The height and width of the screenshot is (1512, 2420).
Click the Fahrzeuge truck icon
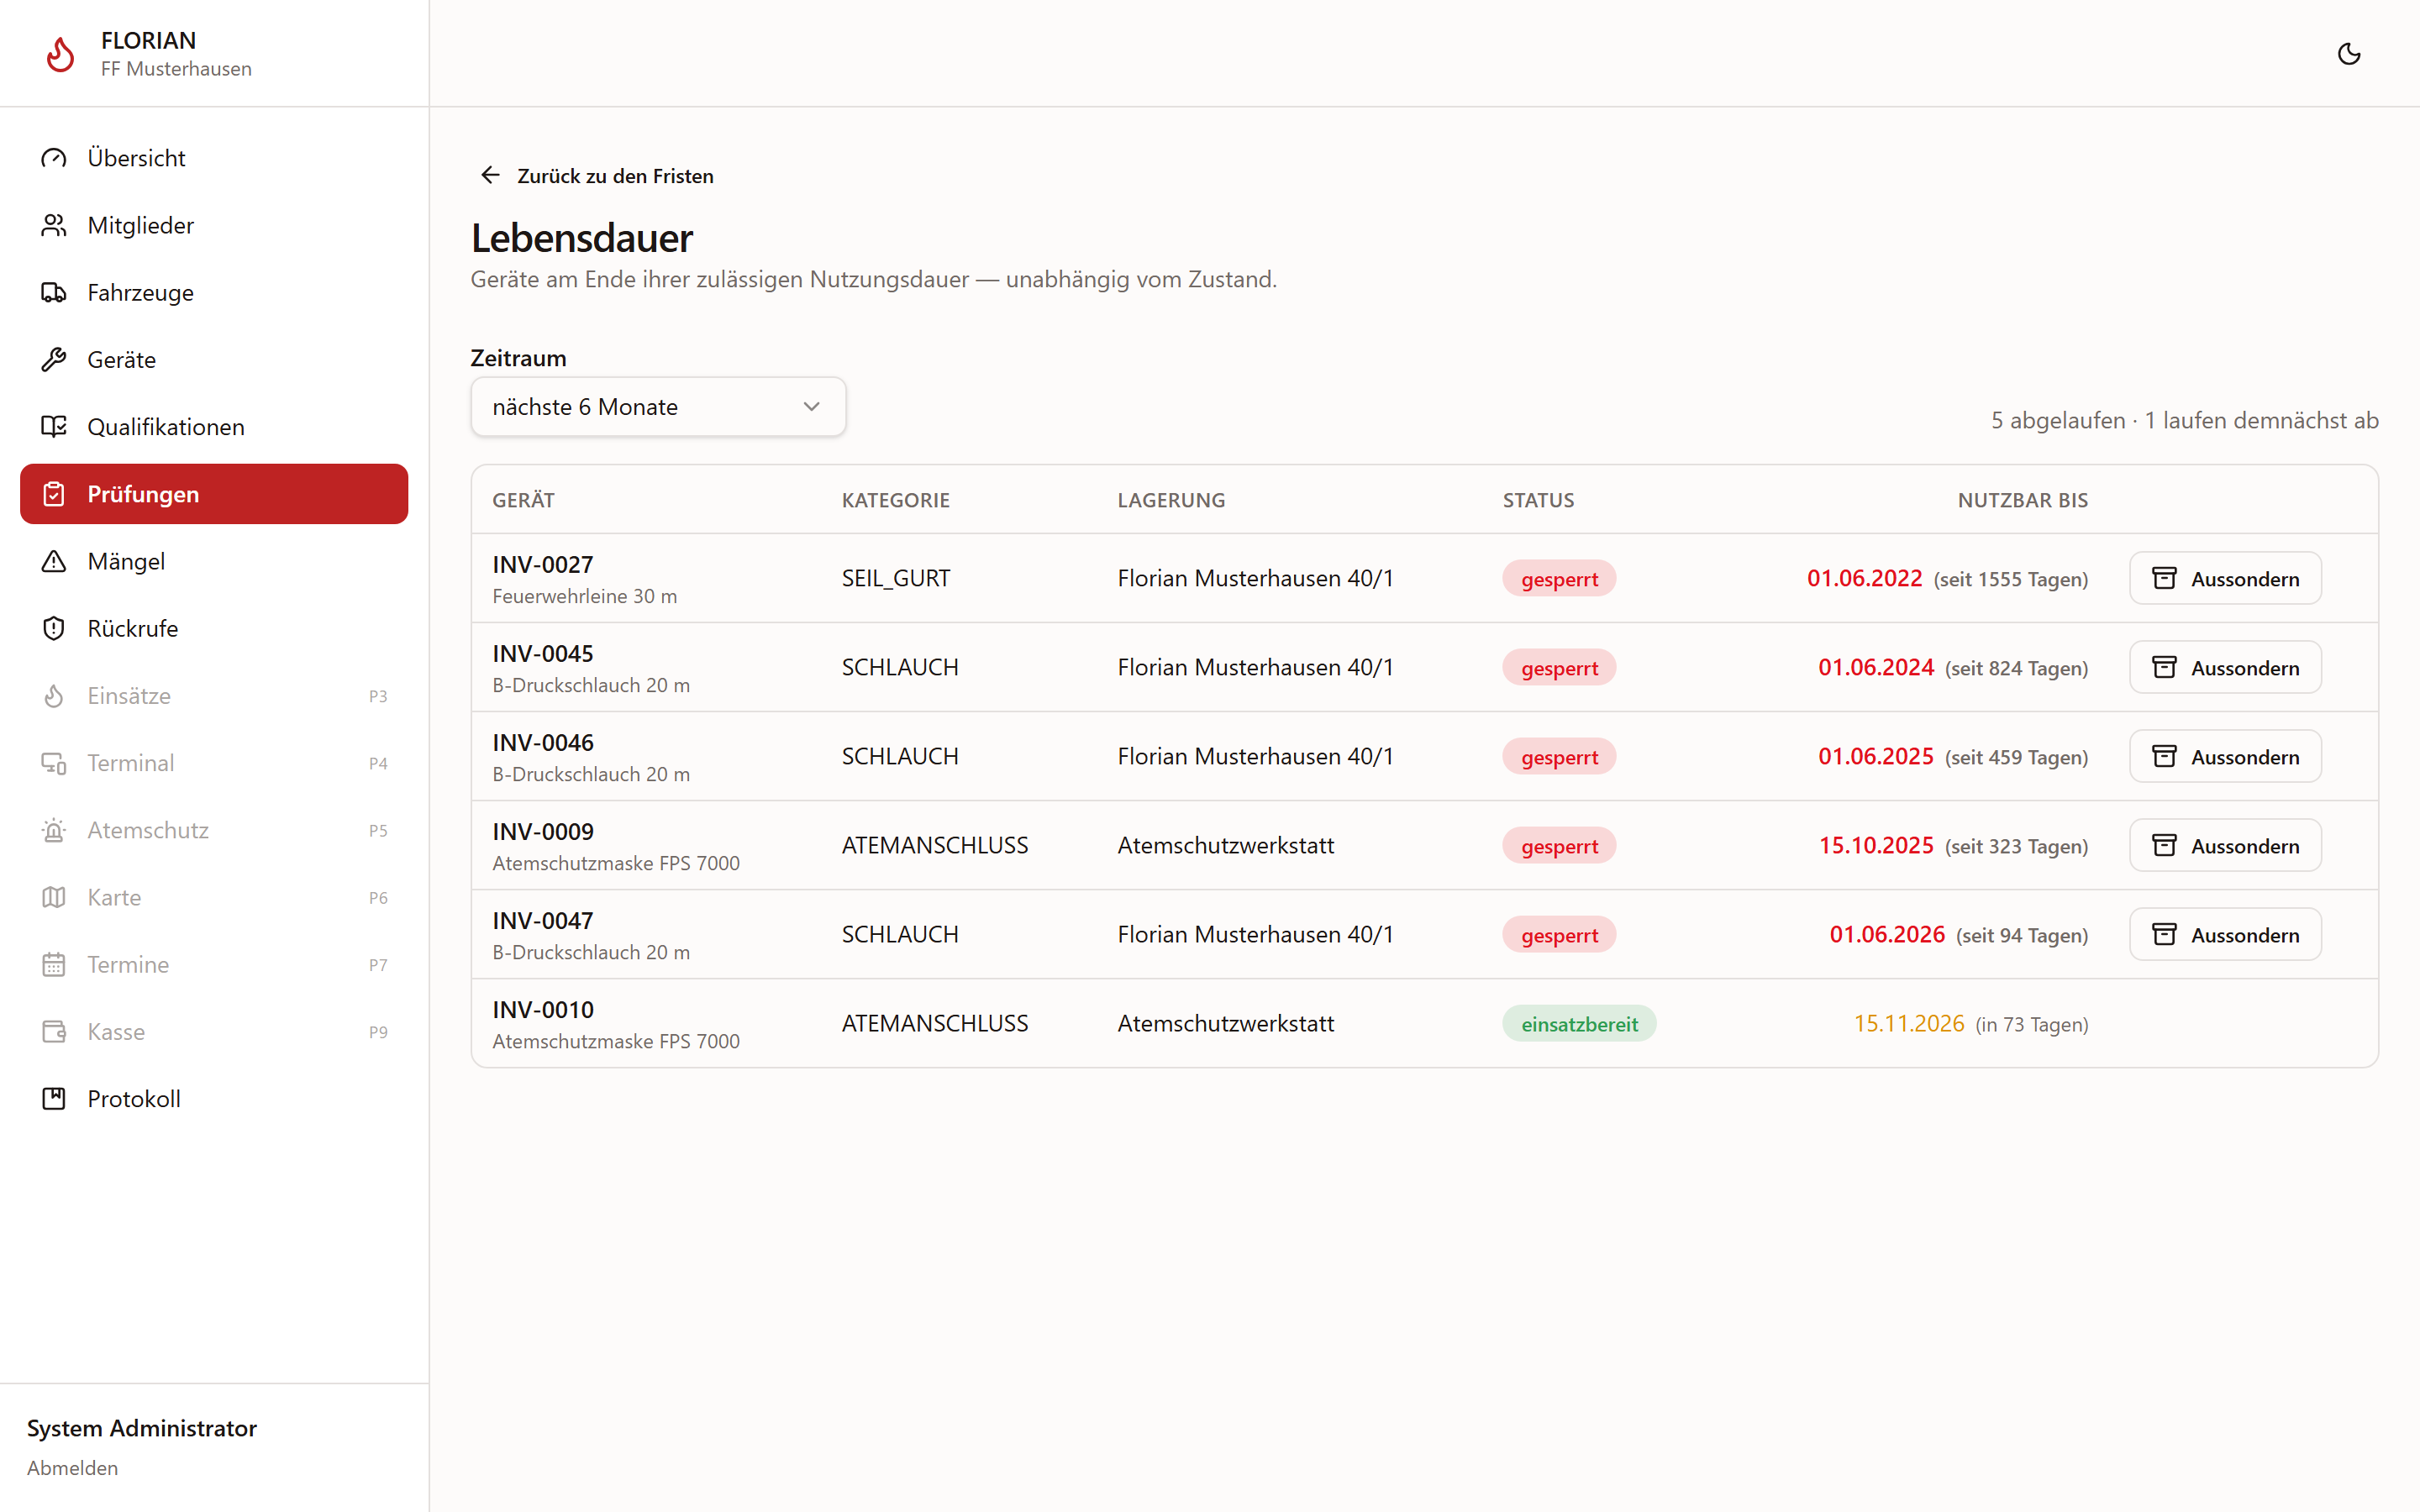pyautogui.click(x=54, y=292)
